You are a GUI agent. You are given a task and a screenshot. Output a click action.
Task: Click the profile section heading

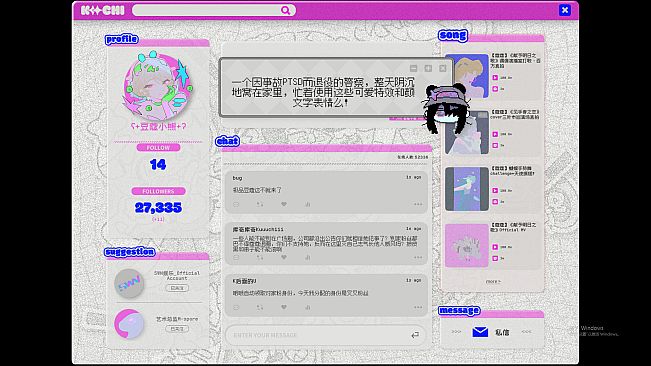click(x=121, y=39)
